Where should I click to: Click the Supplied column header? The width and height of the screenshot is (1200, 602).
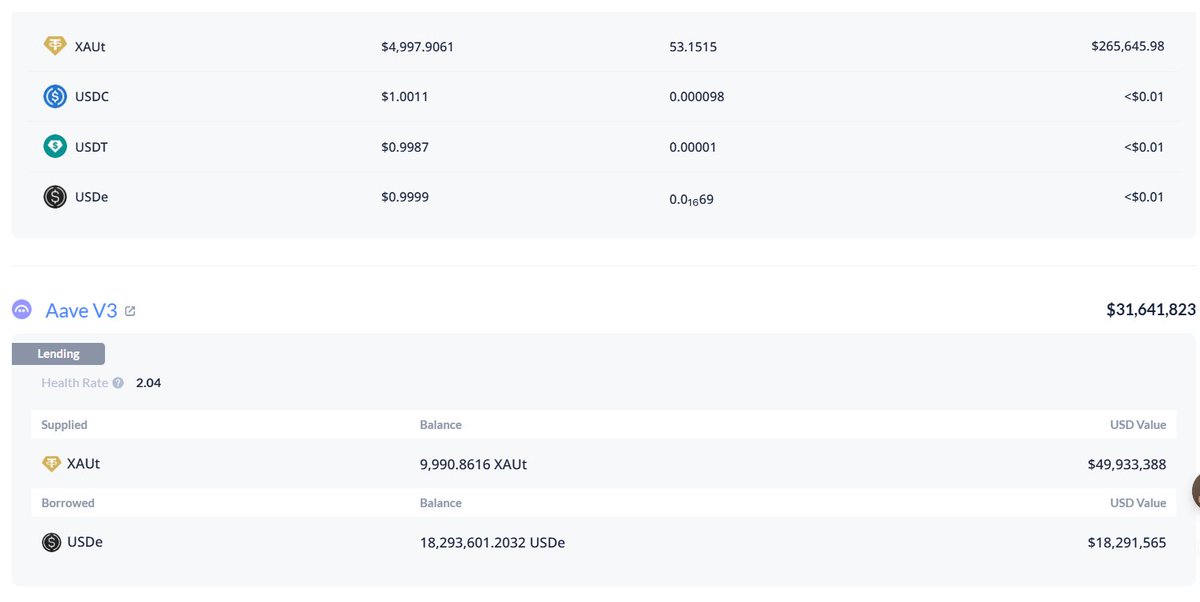(x=64, y=425)
